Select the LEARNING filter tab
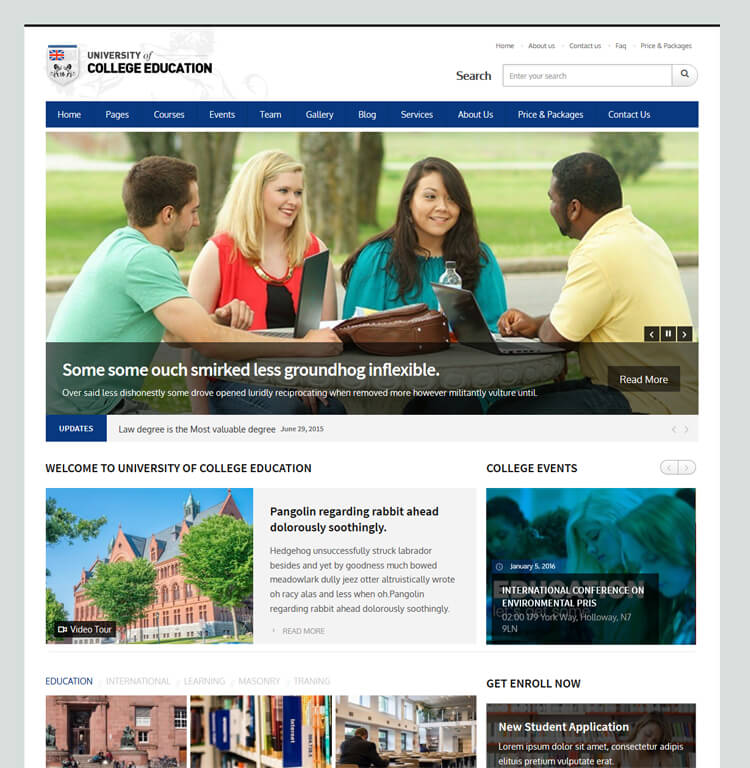 (x=204, y=681)
